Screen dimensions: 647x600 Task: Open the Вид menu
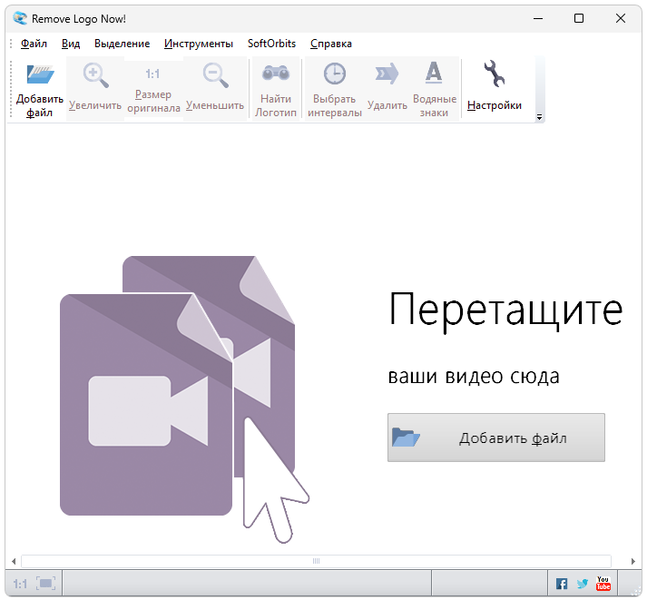pyautogui.click(x=71, y=43)
